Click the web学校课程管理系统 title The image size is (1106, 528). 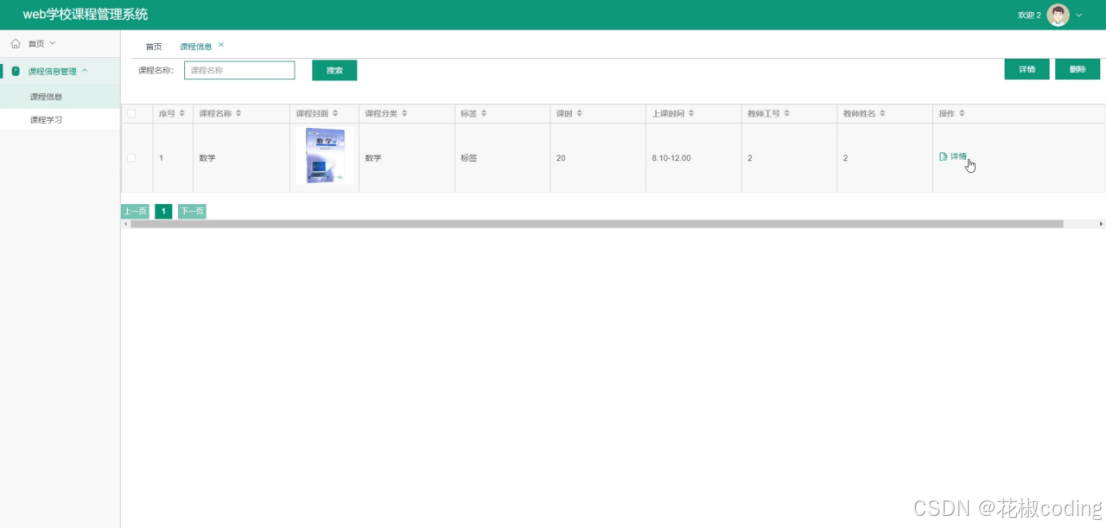(85, 15)
